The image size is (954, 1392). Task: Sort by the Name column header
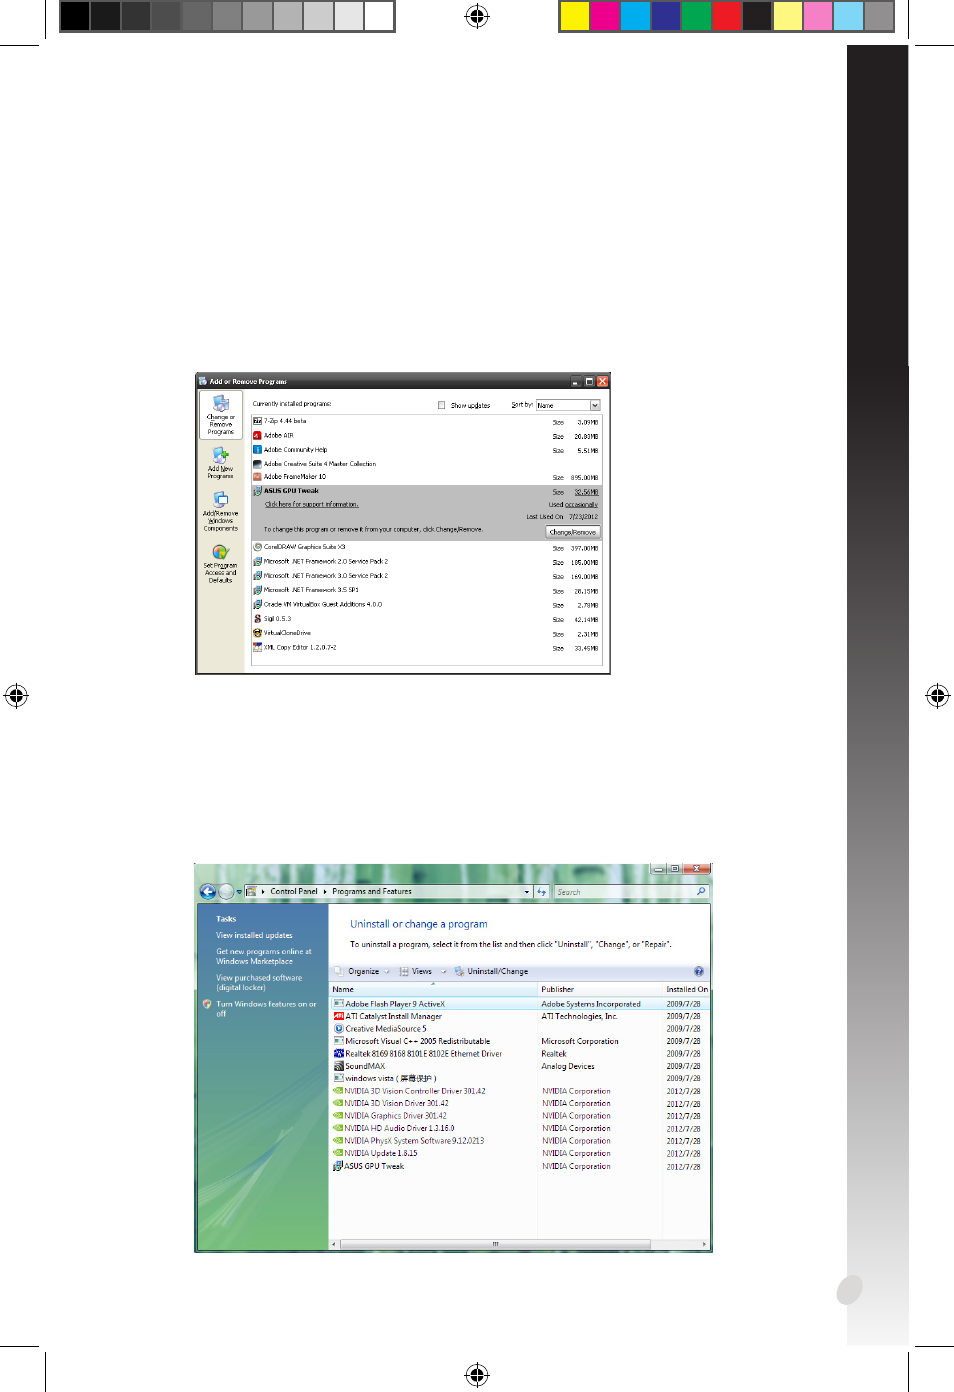click(x=434, y=989)
